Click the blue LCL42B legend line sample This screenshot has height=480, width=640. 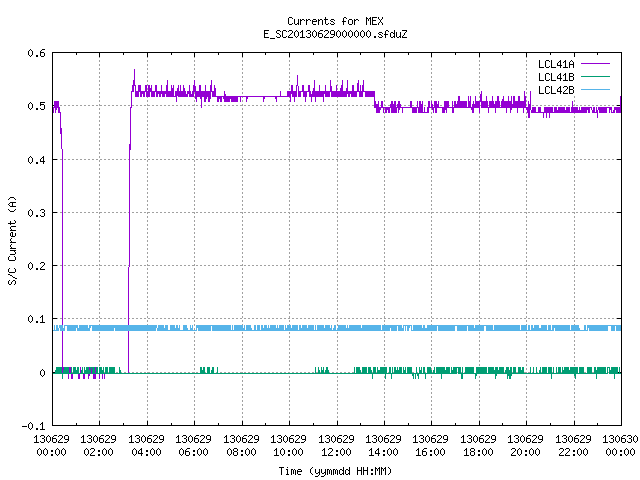pyautogui.click(x=595, y=89)
